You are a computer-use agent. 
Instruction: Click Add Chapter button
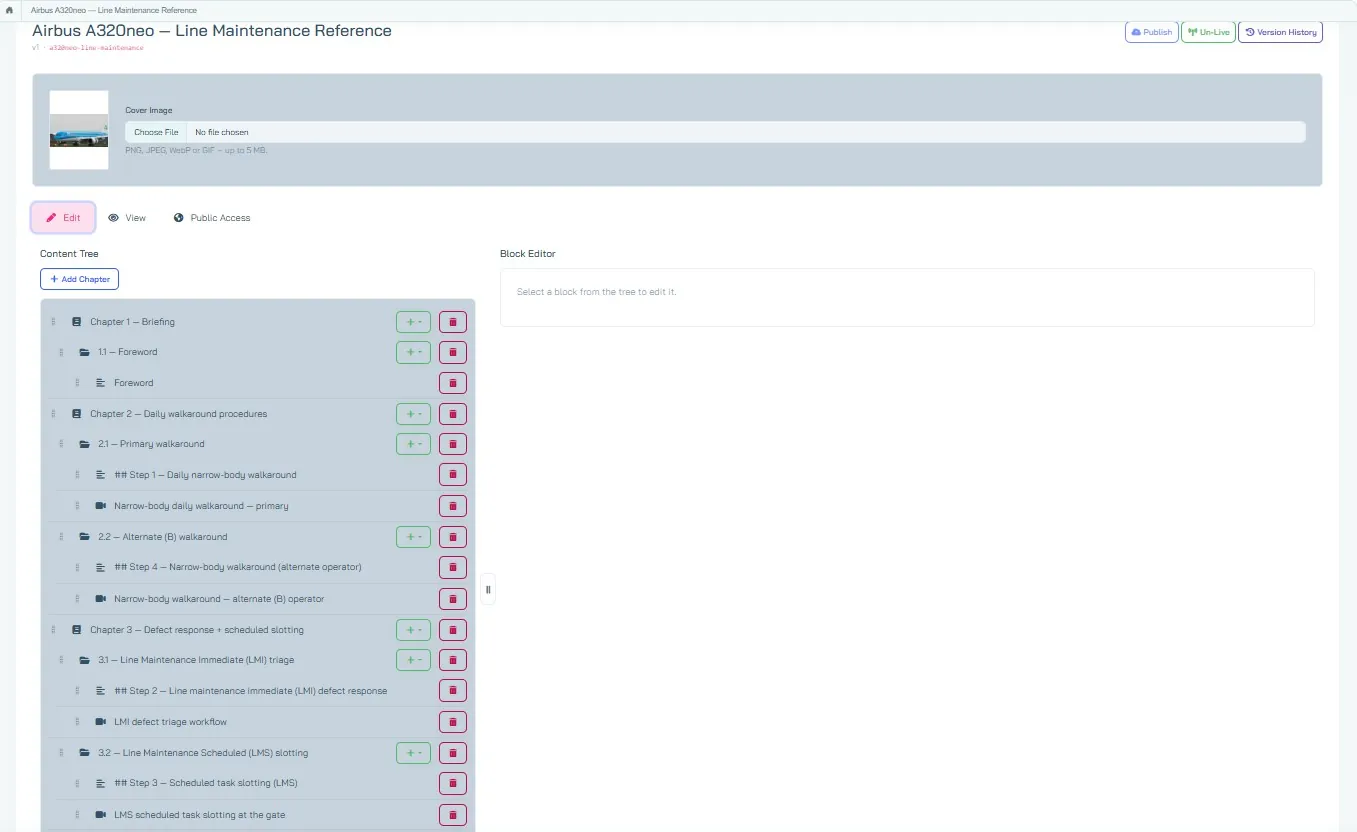80,279
